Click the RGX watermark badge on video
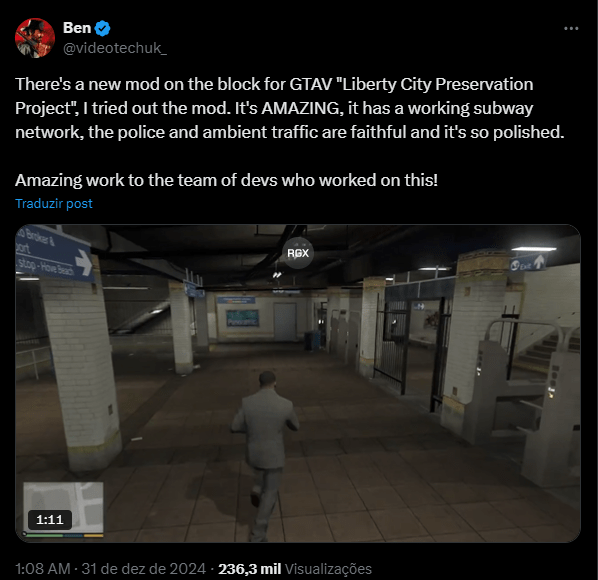The width and height of the screenshot is (598, 580). click(298, 253)
